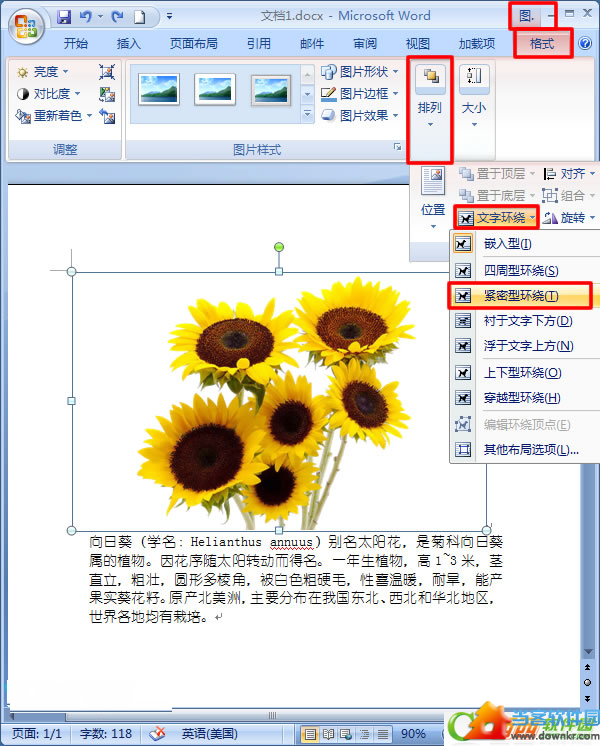Open the 图片边框 dropdown
The image size is (600, 746).
tap(359, 94)
